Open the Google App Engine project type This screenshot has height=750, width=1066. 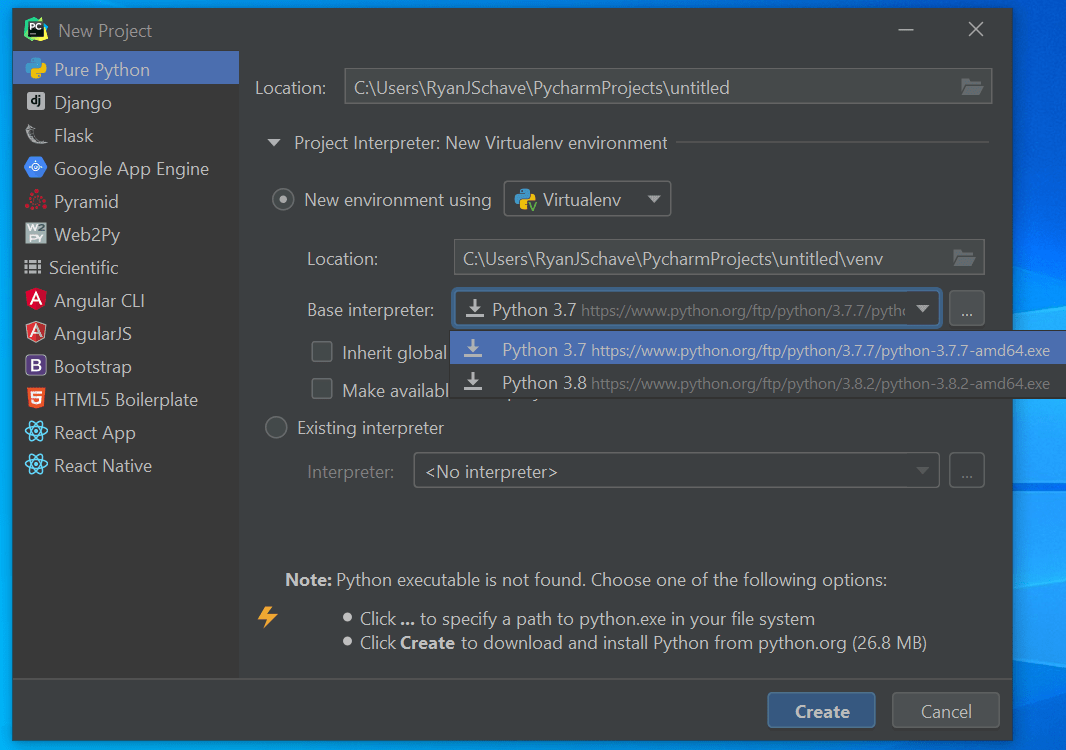coord(123,168)
